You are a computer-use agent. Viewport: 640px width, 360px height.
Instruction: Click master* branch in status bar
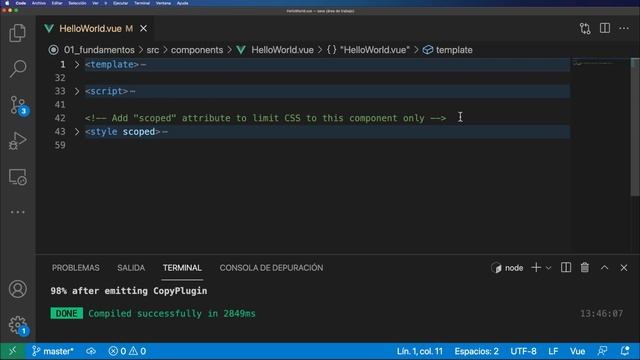(53, 351)
